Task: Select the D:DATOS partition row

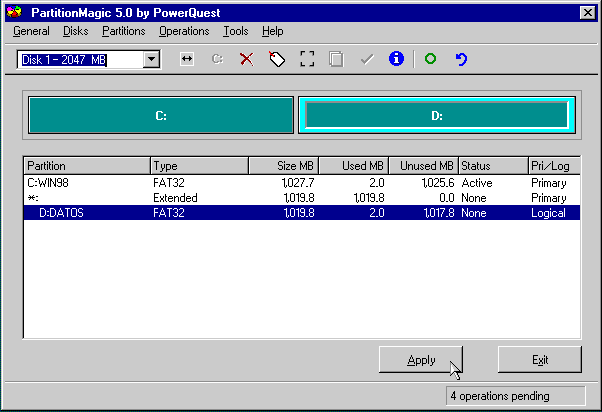Action: (x=302, y=213)
